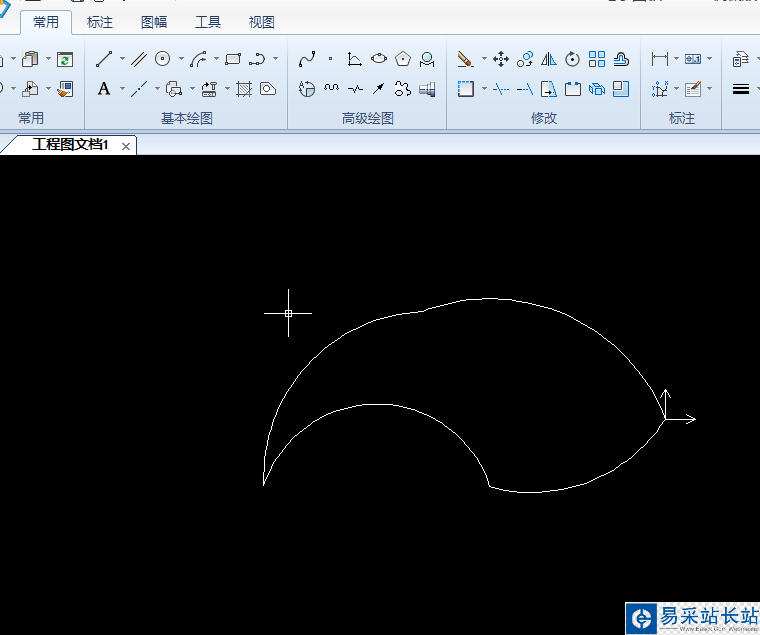Screen dimensions: 760x635
Task: Select the 工程图文档1 document tab
Action: coord(70,144)
